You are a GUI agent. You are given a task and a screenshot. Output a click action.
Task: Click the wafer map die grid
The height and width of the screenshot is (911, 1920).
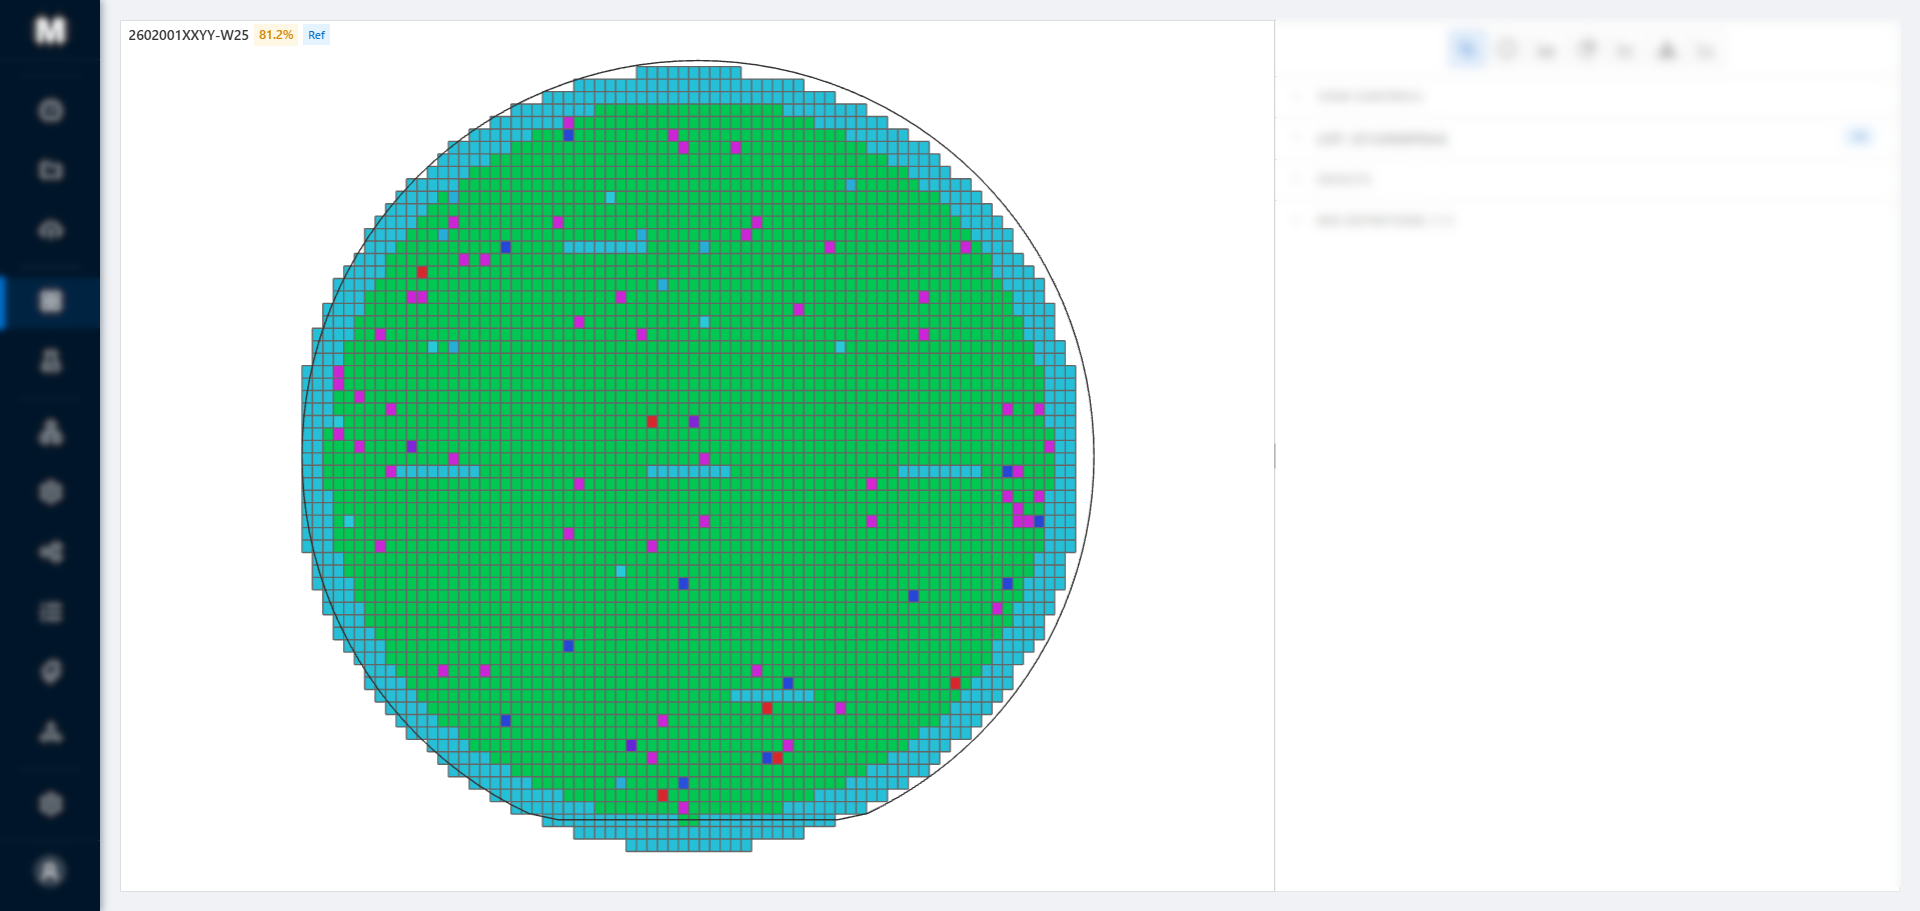689,458
